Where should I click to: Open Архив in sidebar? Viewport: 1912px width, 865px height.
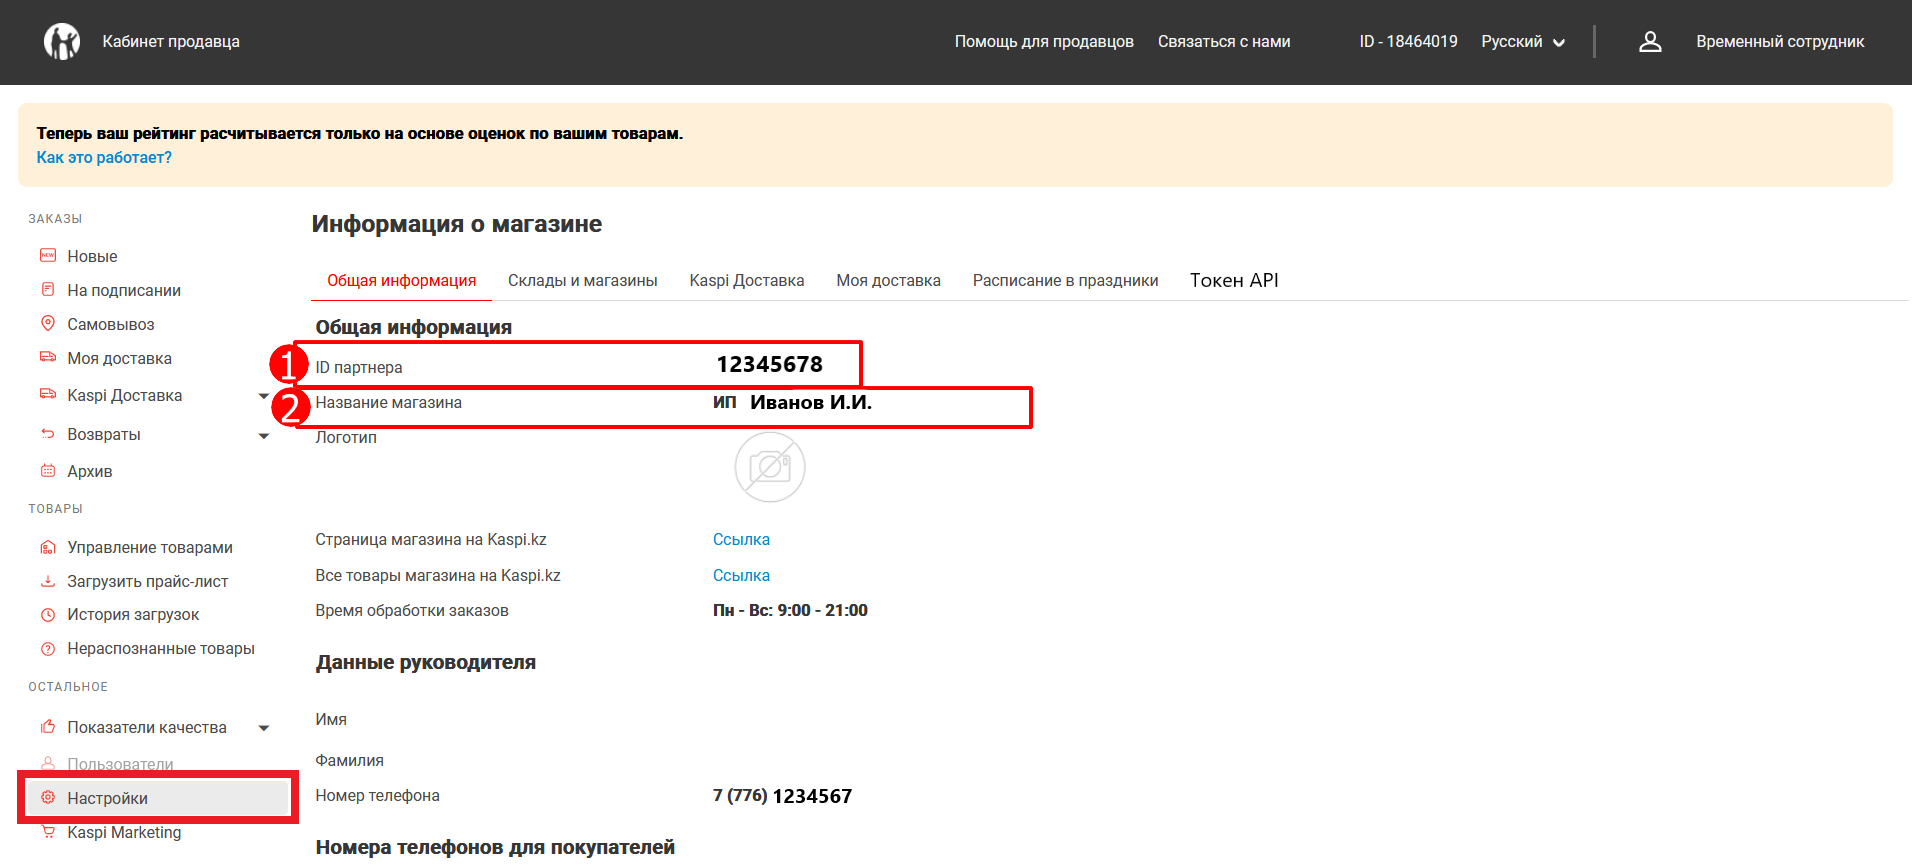coord(90,472)
